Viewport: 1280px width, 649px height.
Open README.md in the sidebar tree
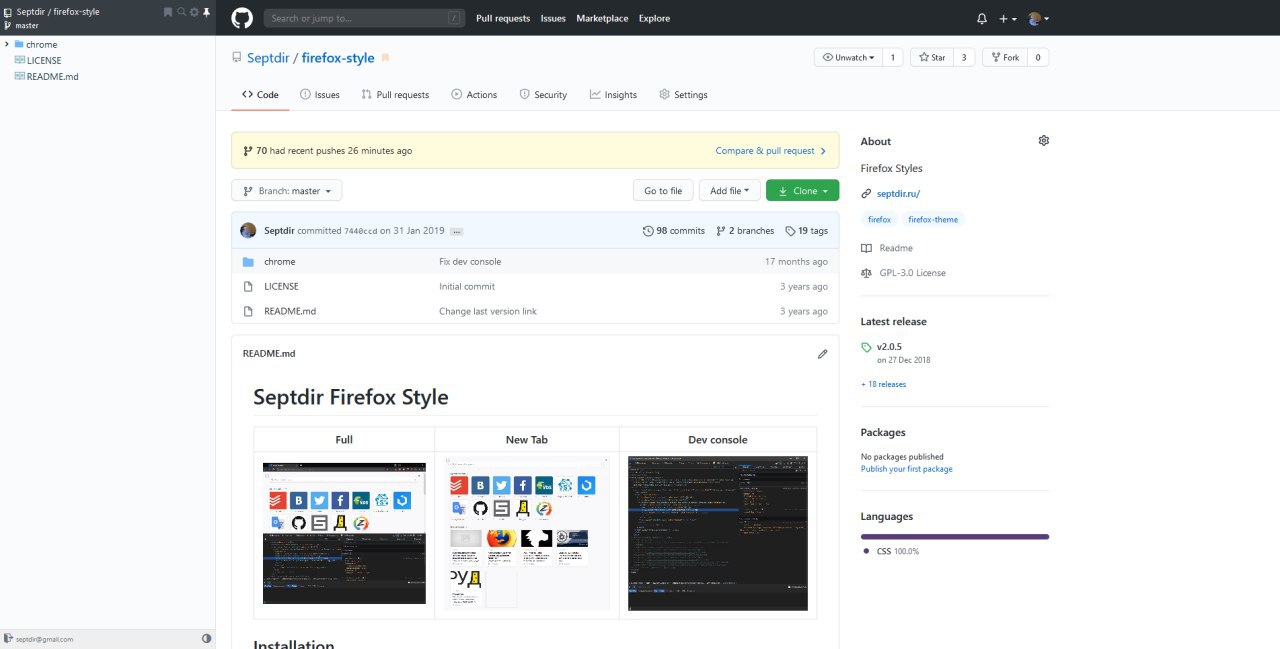point(53,76)
